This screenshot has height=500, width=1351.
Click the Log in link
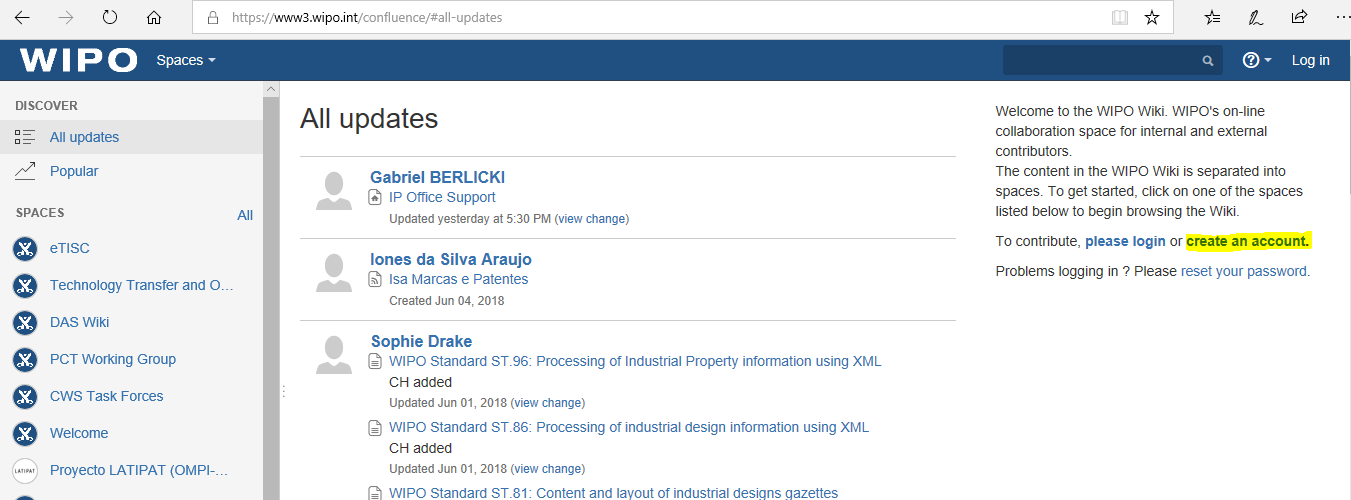coord(1310,60)
